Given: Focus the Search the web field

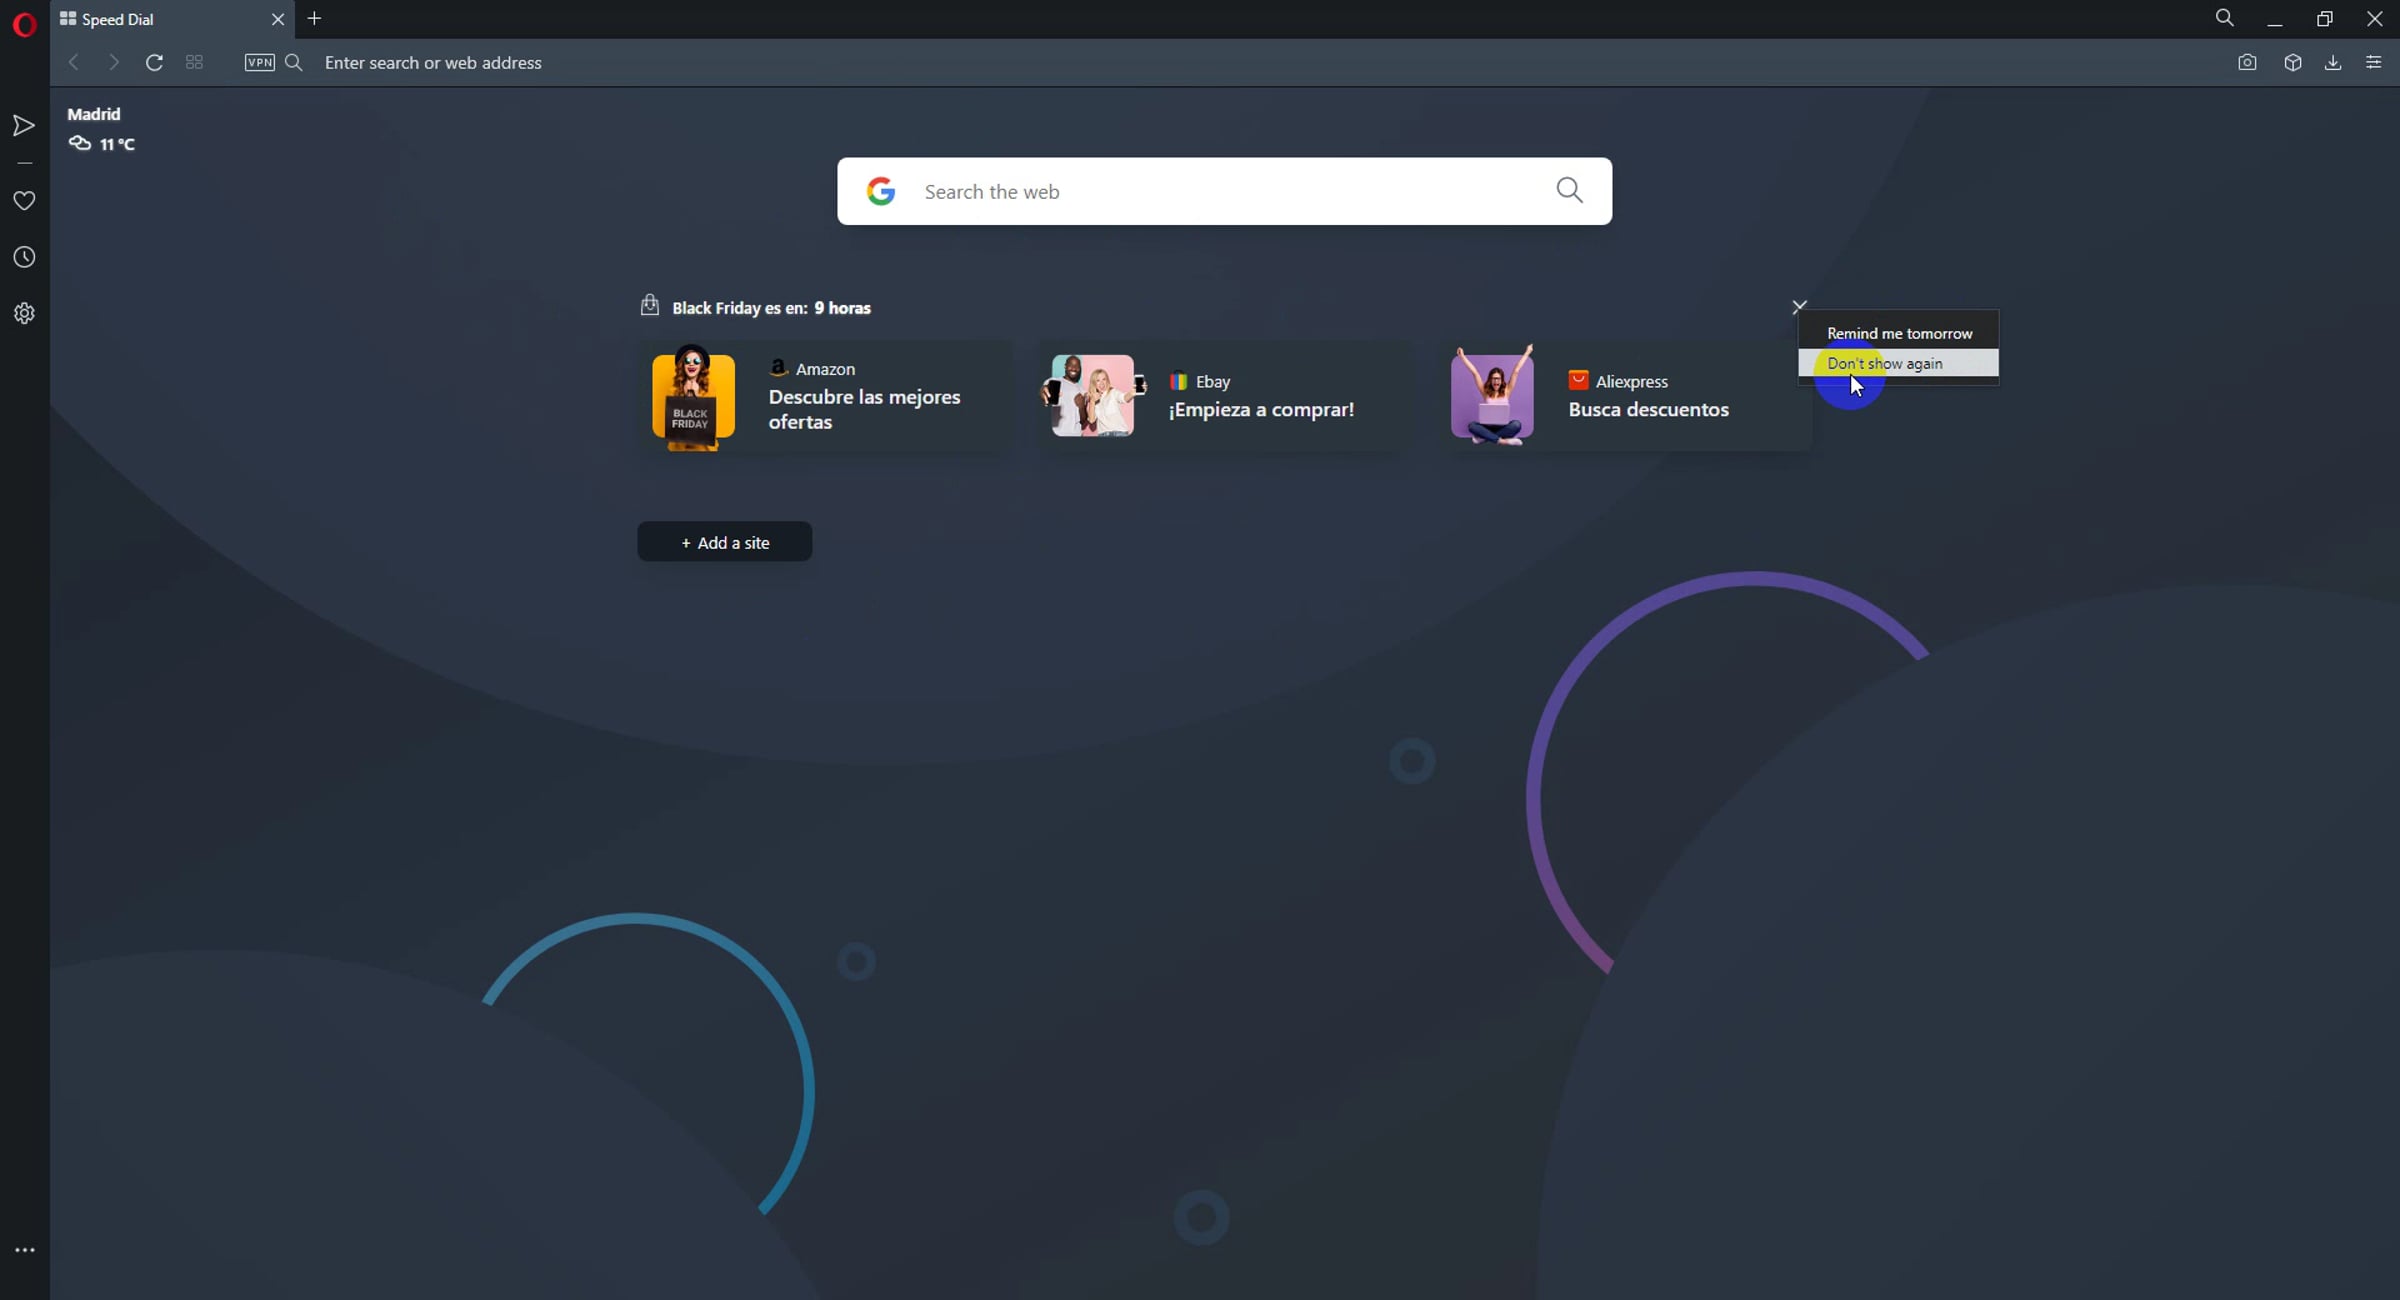Looking at the screenshot, I should pos(1224,191).
